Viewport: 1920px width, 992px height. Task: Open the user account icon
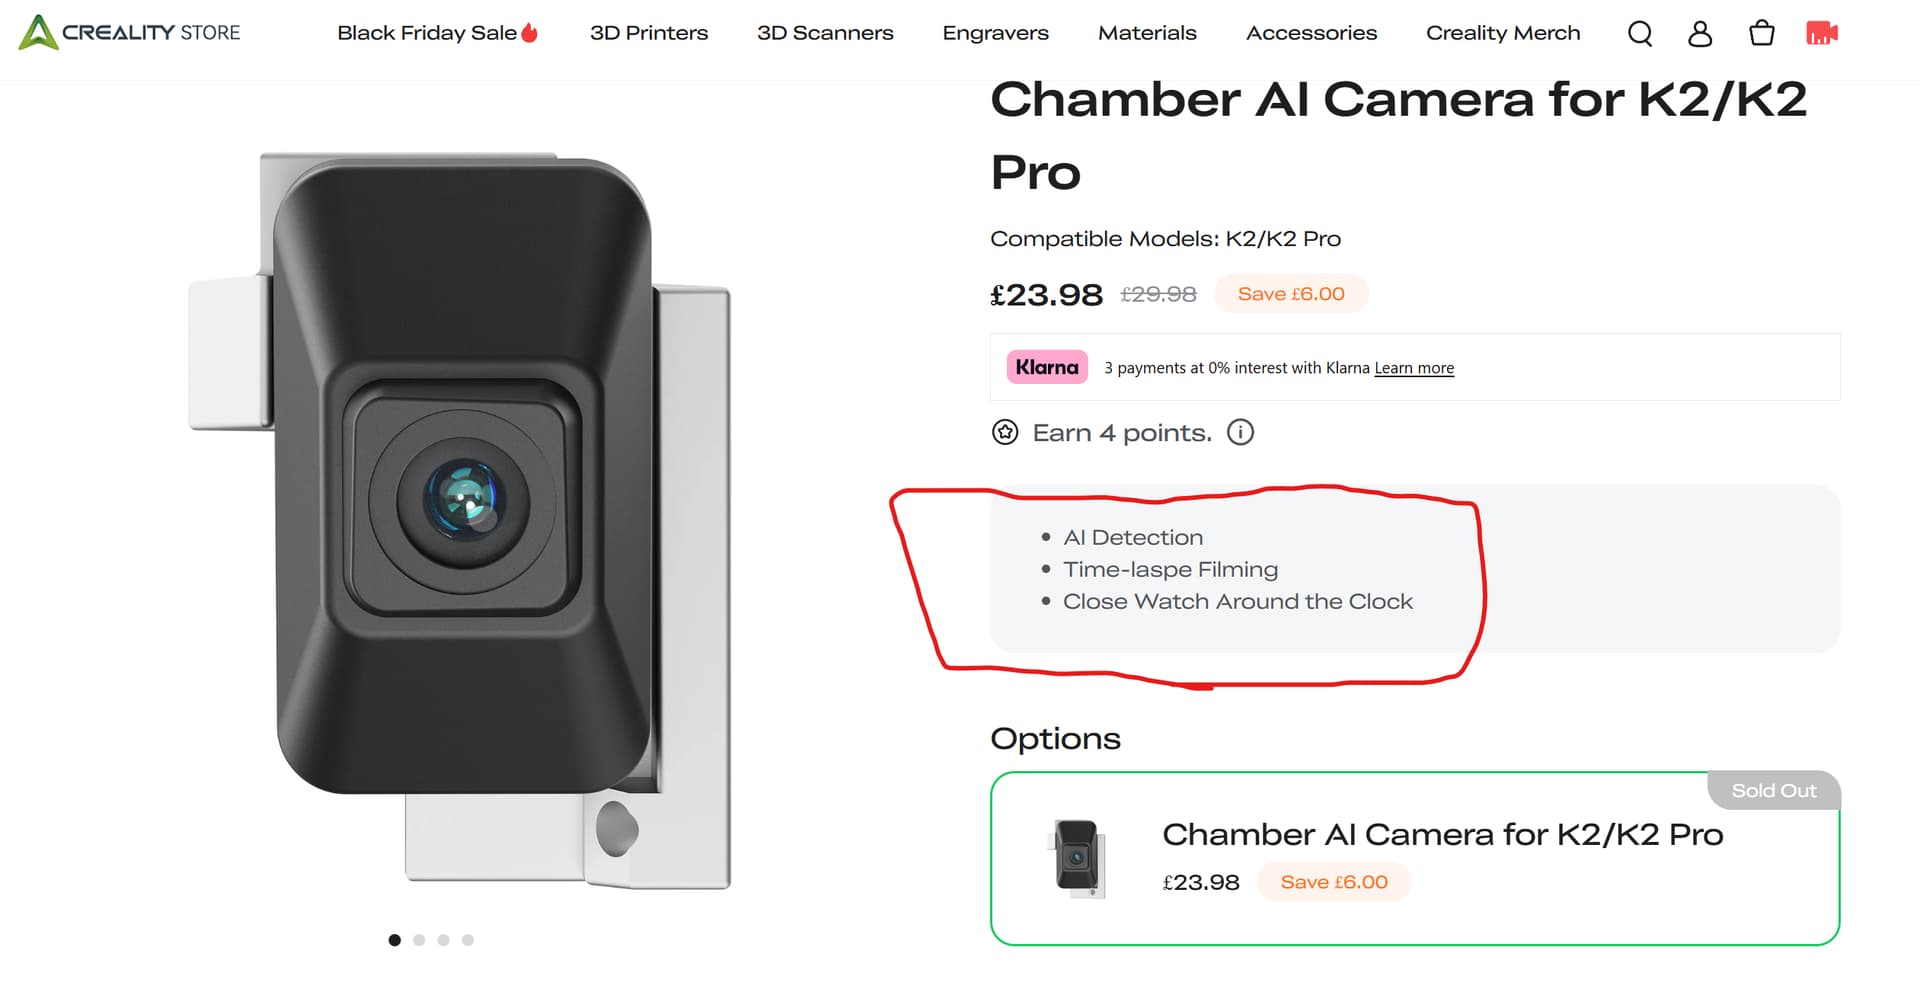[x=1700, y=34]
